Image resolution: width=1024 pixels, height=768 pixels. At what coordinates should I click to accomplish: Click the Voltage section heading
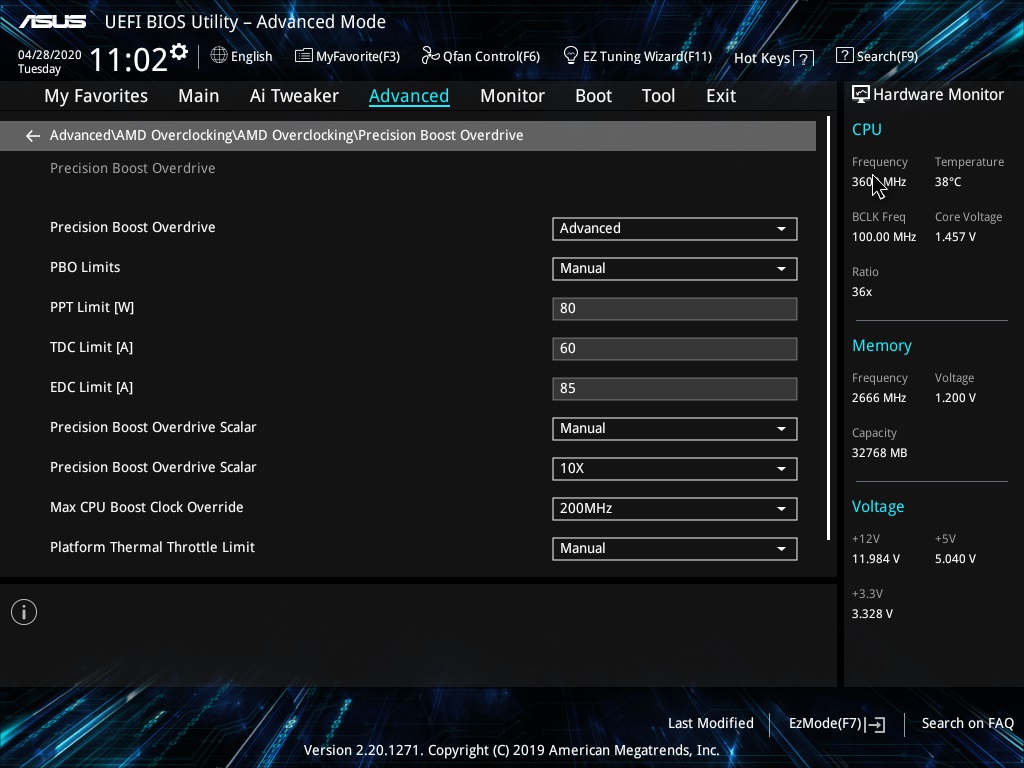(x=878, y=507)
